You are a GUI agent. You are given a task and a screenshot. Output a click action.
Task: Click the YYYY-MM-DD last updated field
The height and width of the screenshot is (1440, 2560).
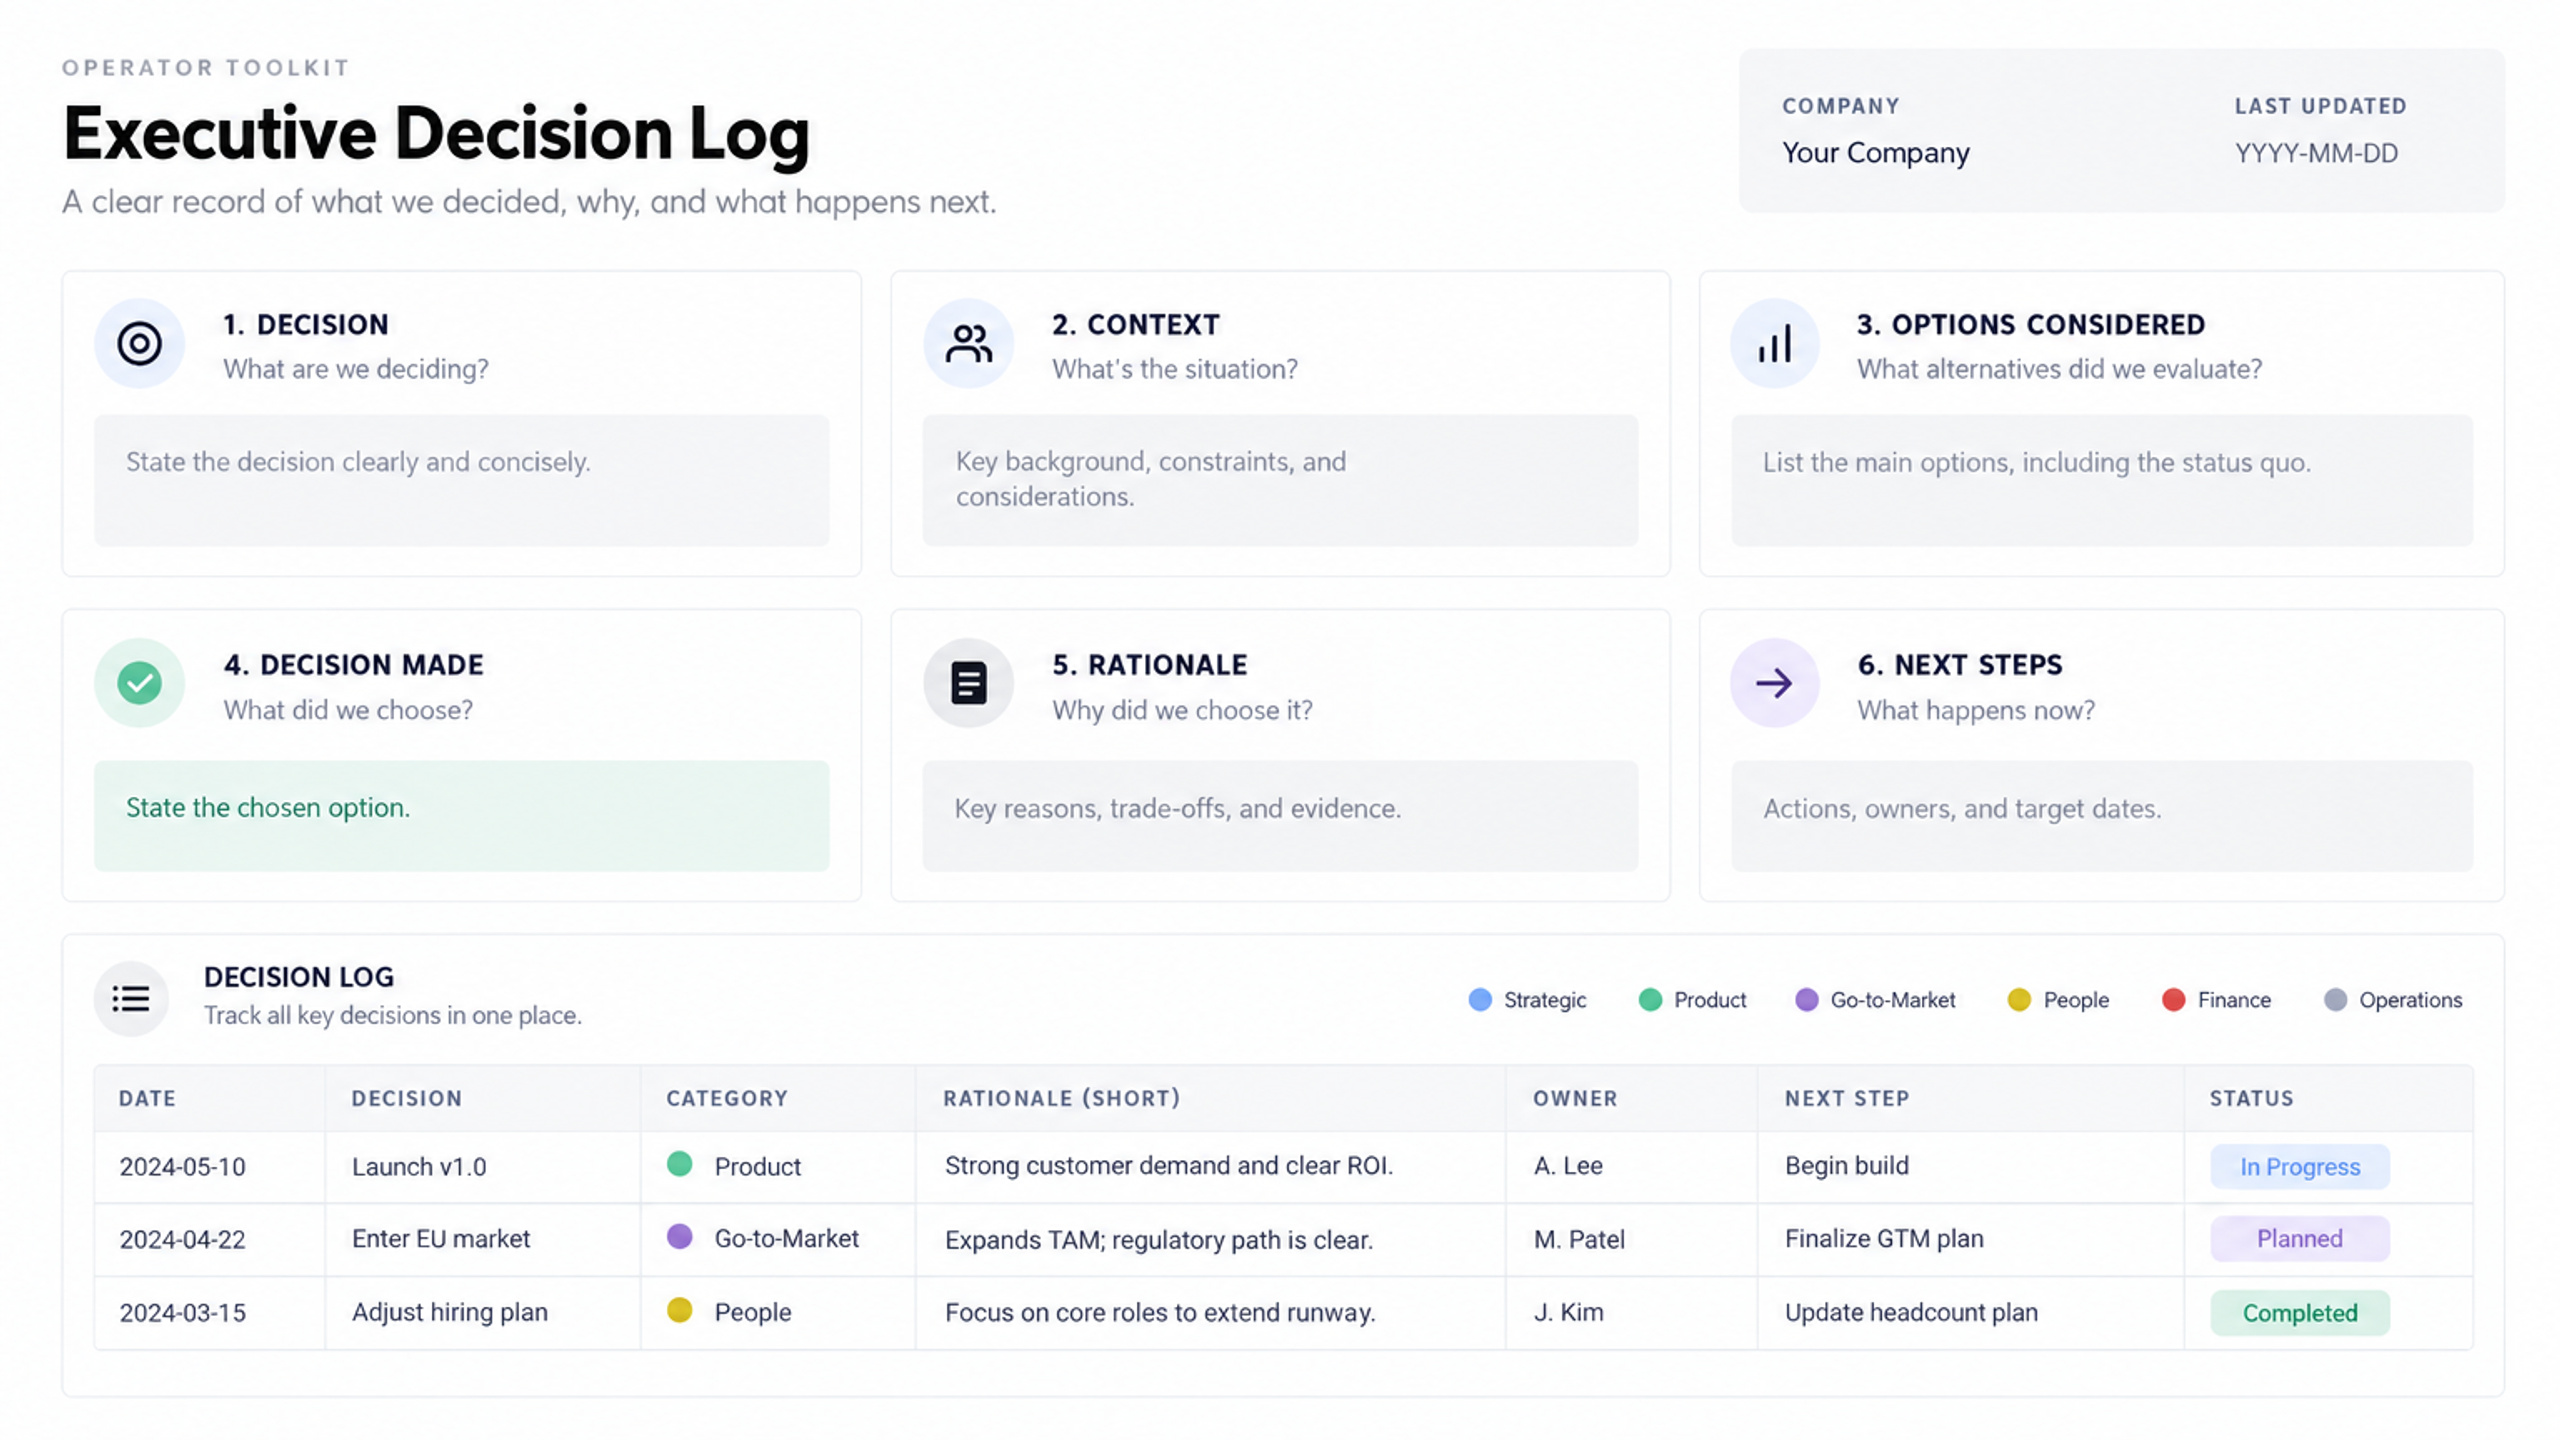tap(2316, 153)
